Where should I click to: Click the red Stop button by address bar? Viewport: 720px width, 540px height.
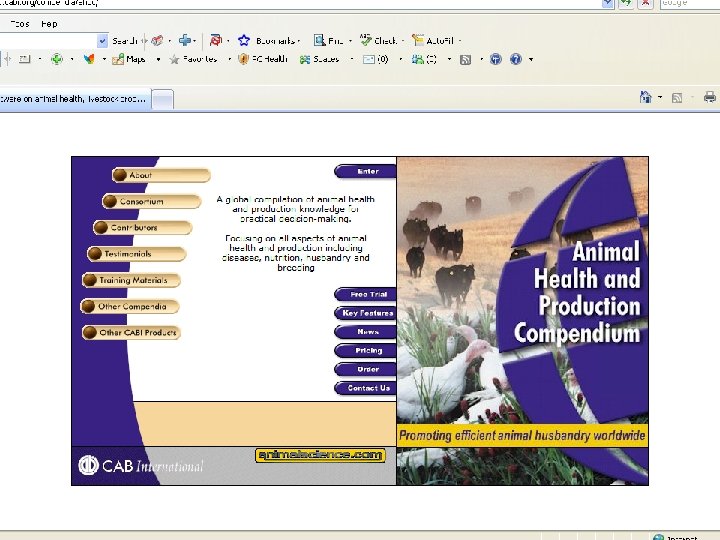(646, 3)
